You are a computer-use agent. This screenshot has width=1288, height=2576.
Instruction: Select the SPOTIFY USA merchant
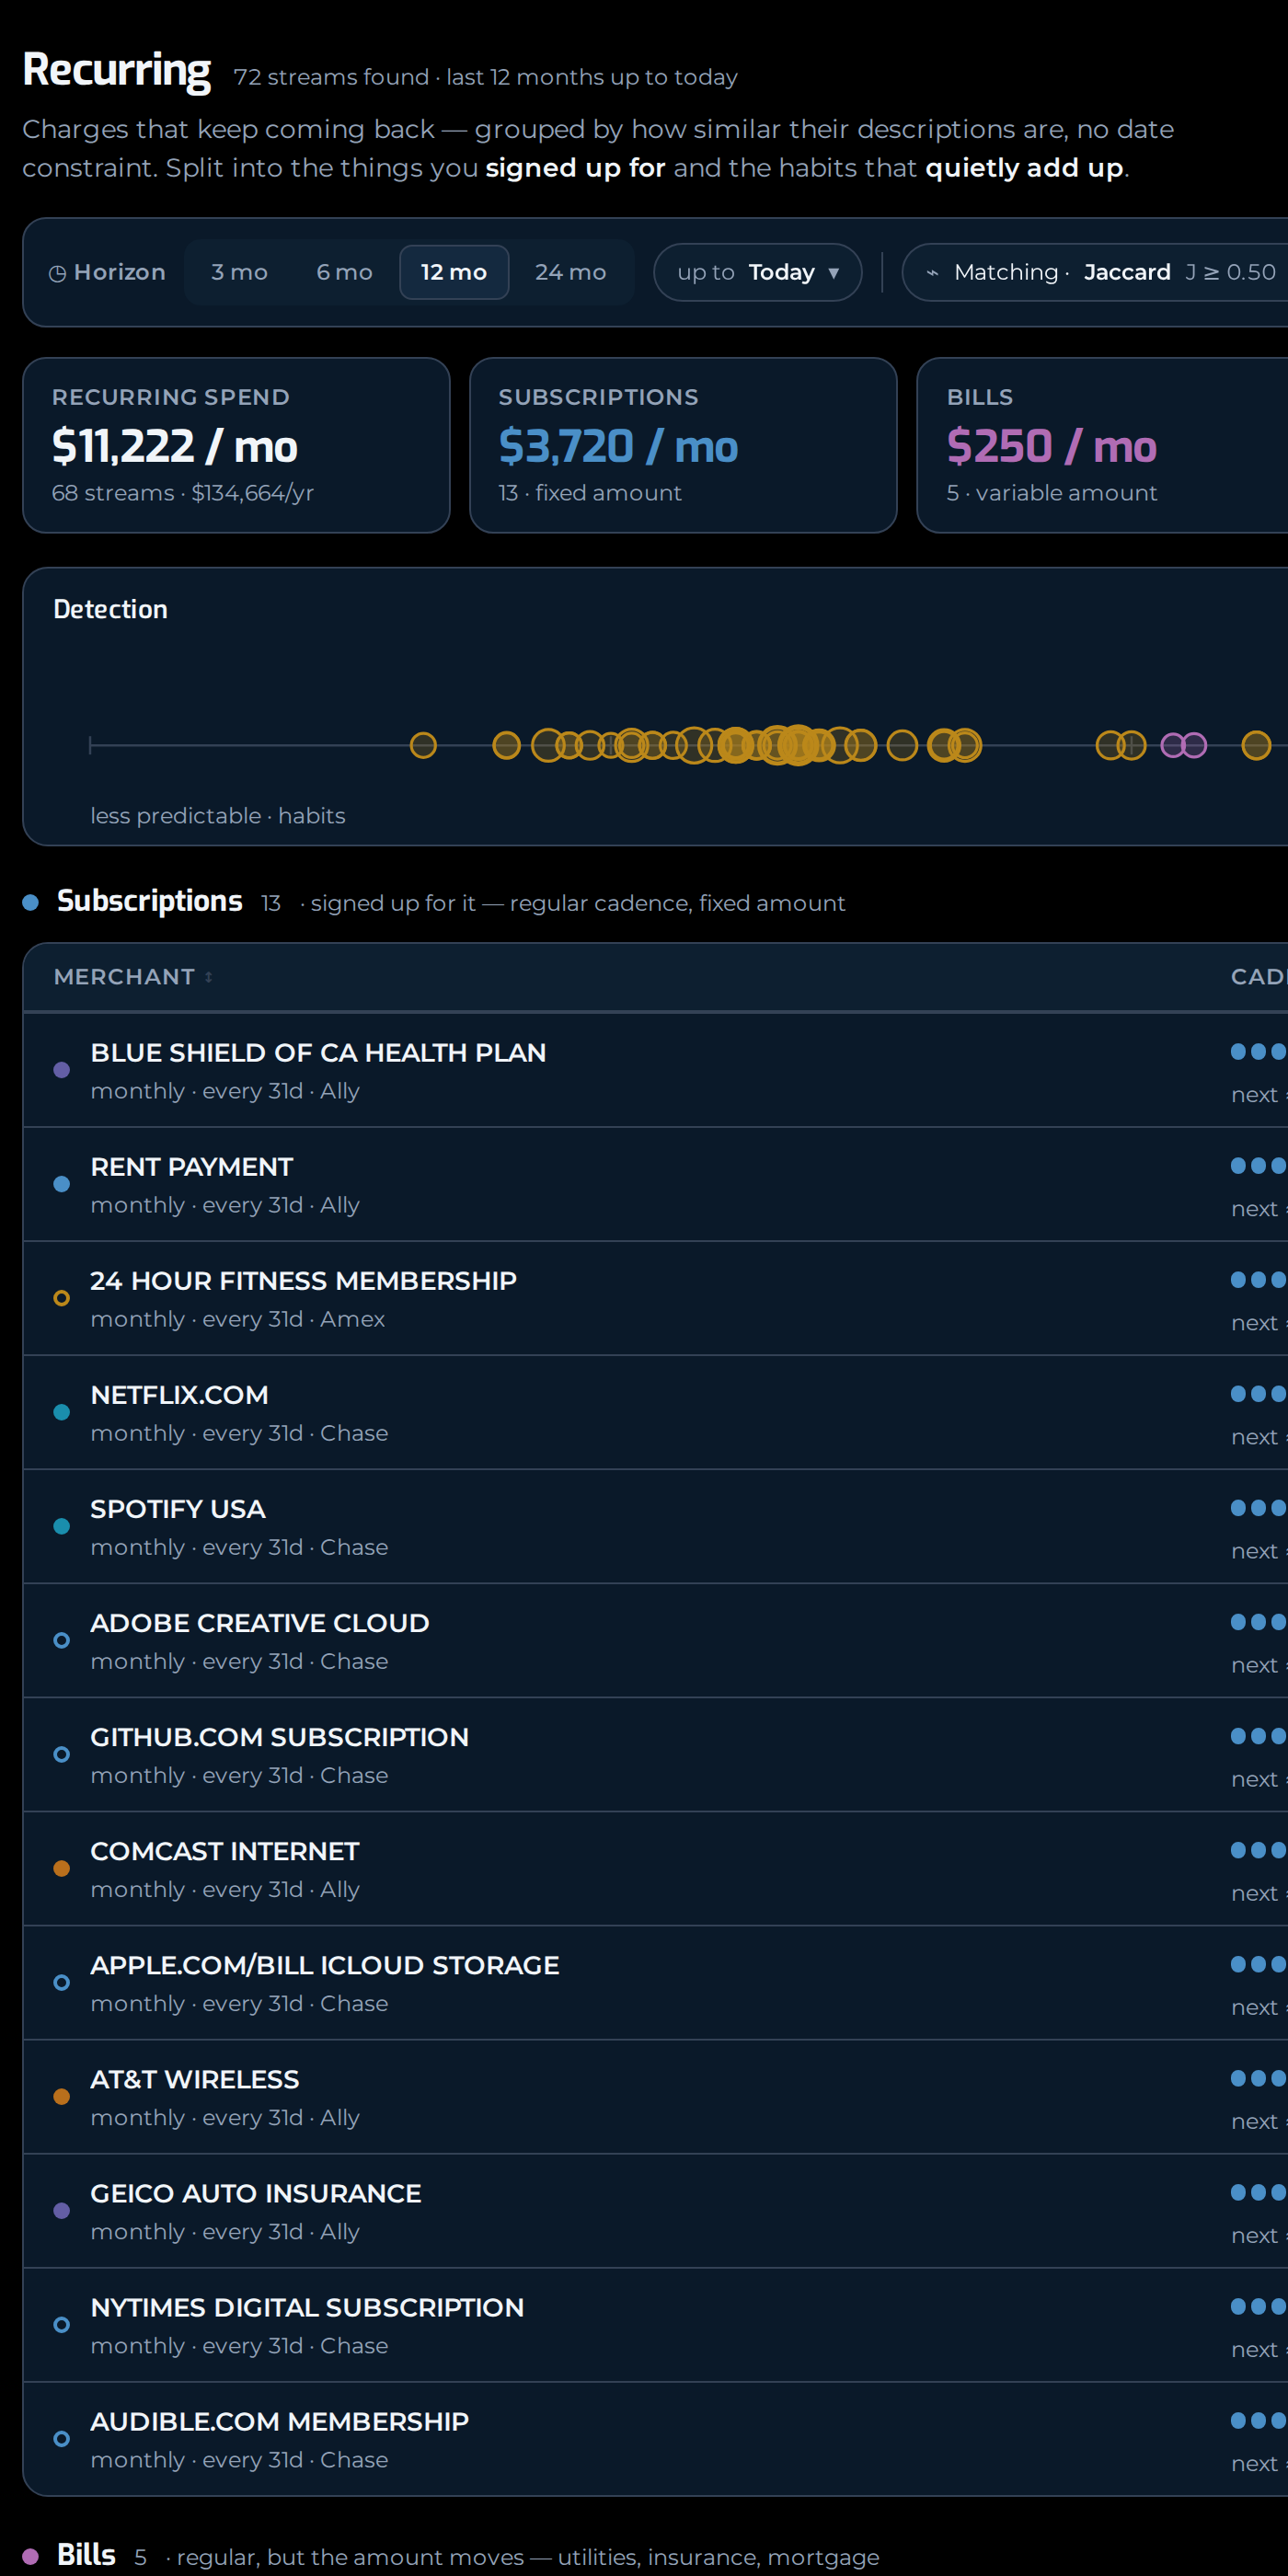pyautogui.click(x=178, y=1509)
